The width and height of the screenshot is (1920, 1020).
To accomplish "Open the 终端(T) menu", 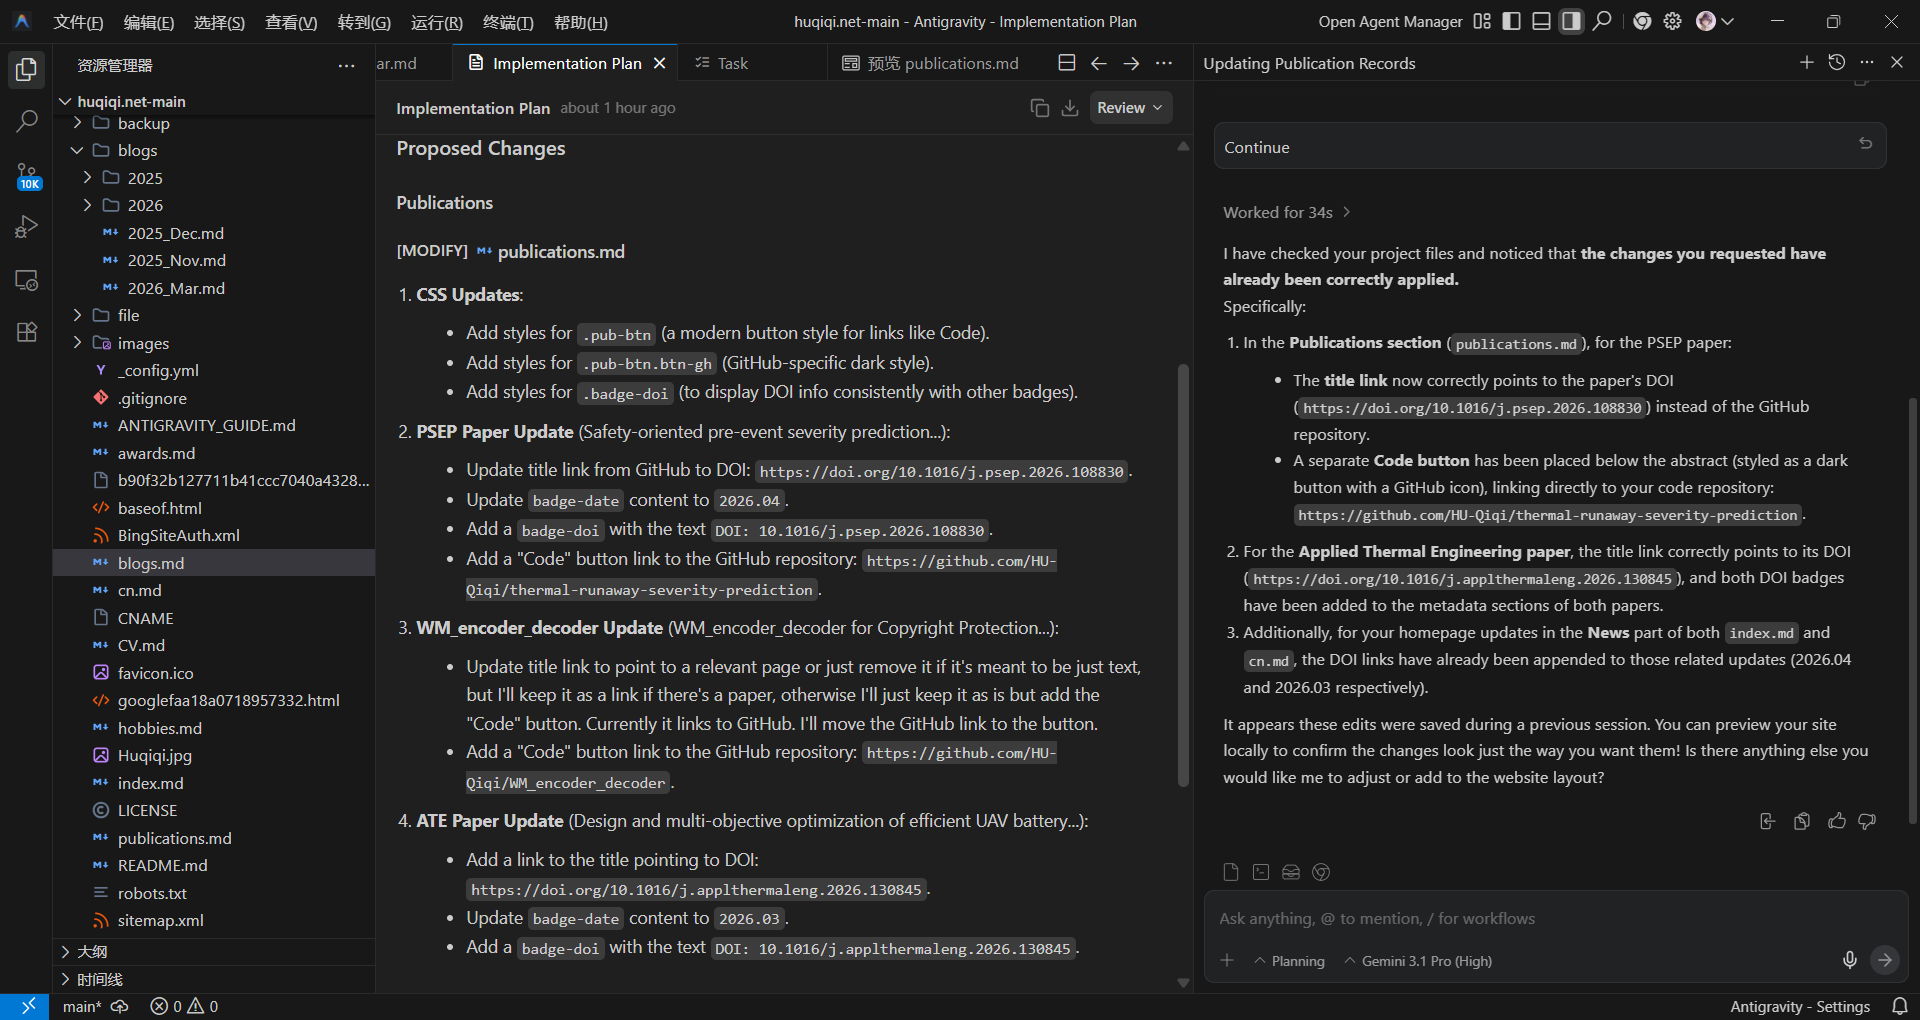I will [x=508, y=22].
